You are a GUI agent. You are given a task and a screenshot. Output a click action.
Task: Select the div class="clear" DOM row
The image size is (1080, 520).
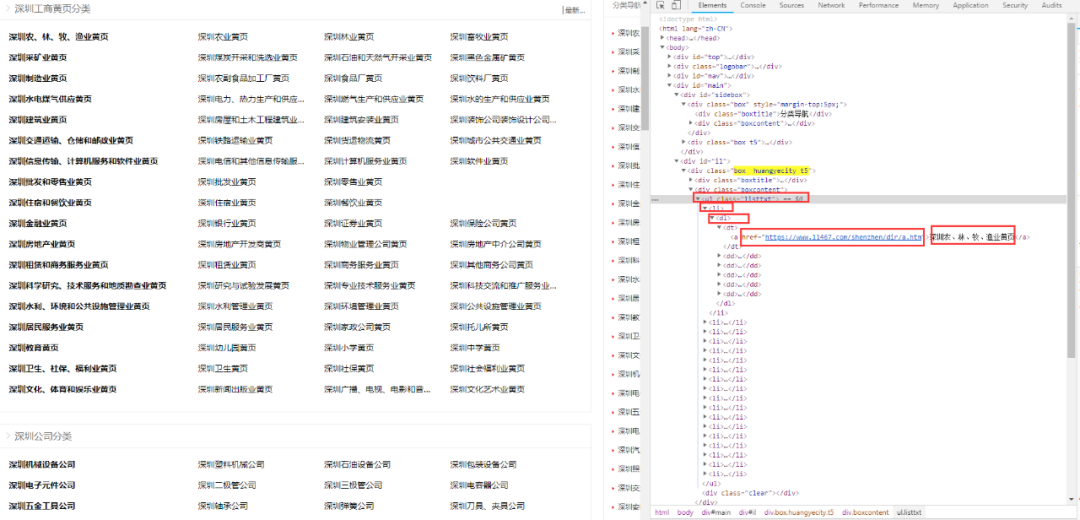pyautogui.click(x=750, y=493)
